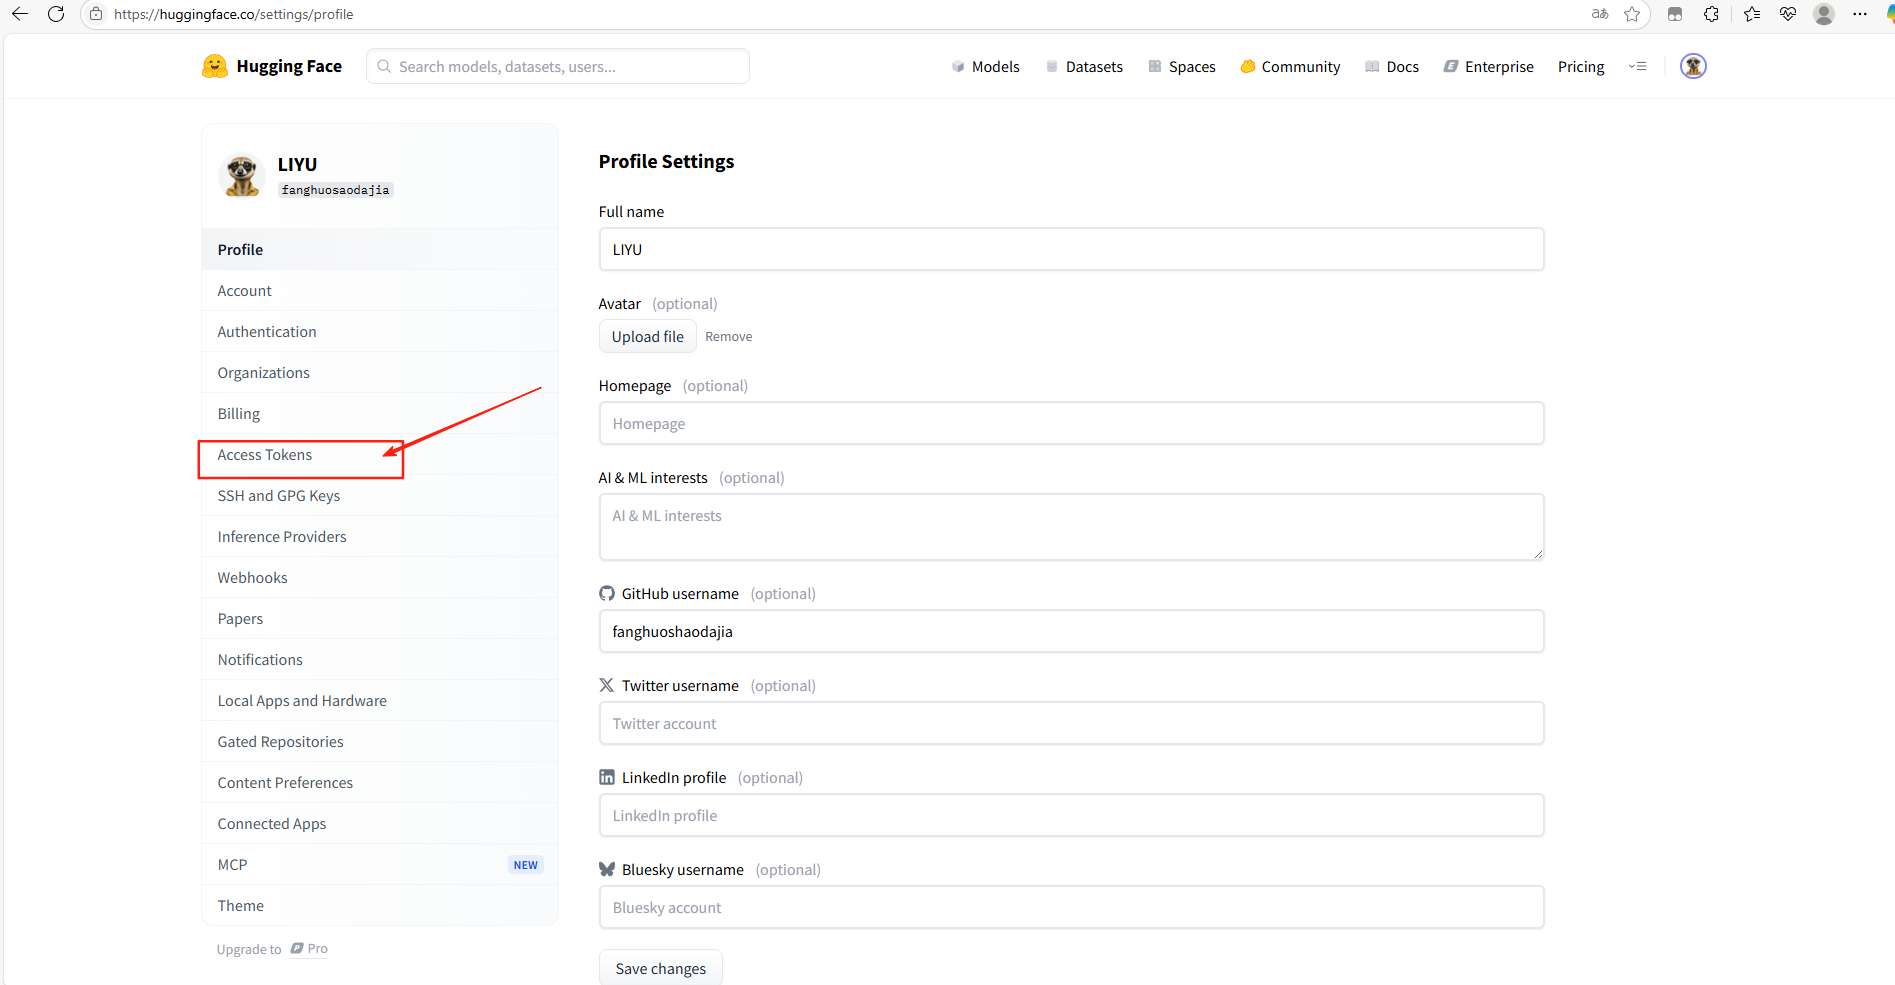
Task: Click the browser profile avatar icon
Action: click(1824, 14)
